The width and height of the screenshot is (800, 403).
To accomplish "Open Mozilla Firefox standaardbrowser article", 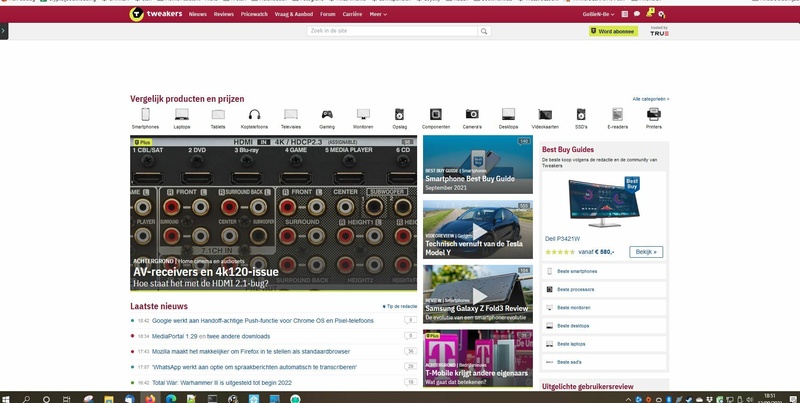I will tap(251, 351).
